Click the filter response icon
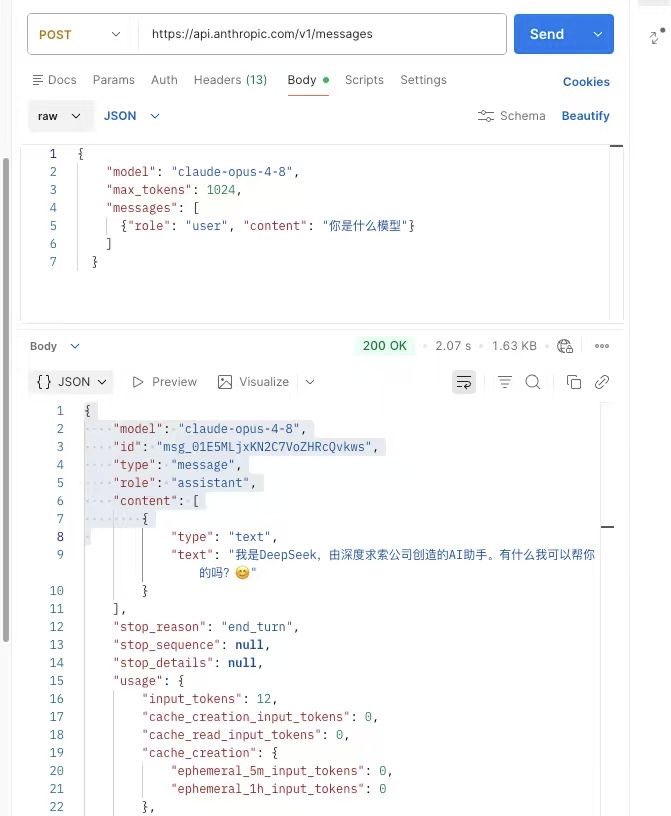The image size is (671, 816). click(504, 382)
